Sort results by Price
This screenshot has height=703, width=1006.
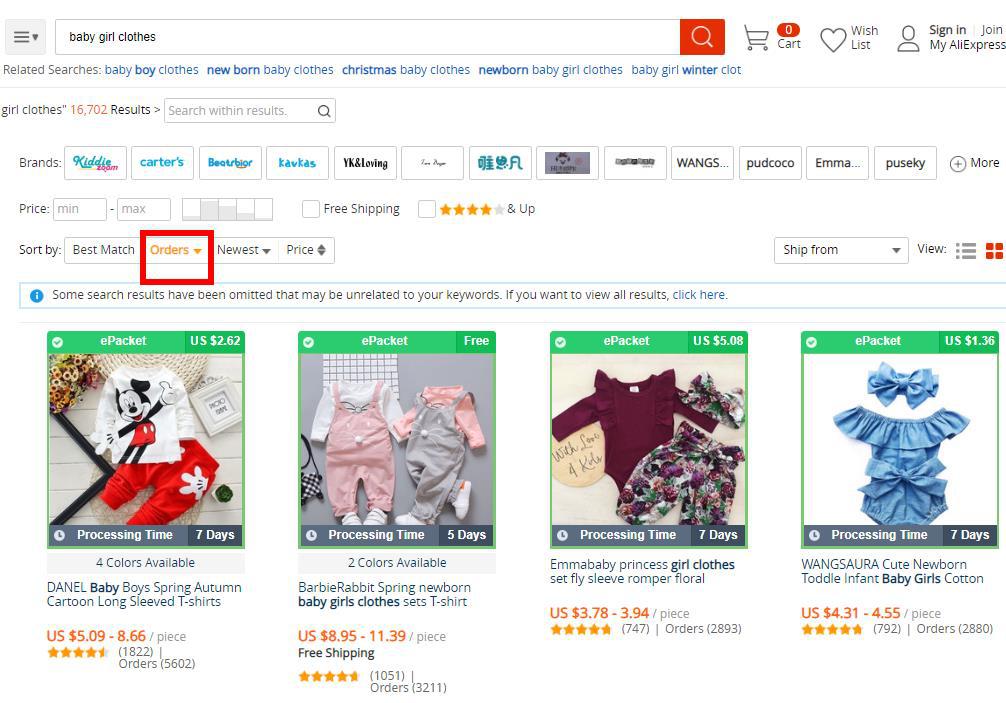pos(305,250)
